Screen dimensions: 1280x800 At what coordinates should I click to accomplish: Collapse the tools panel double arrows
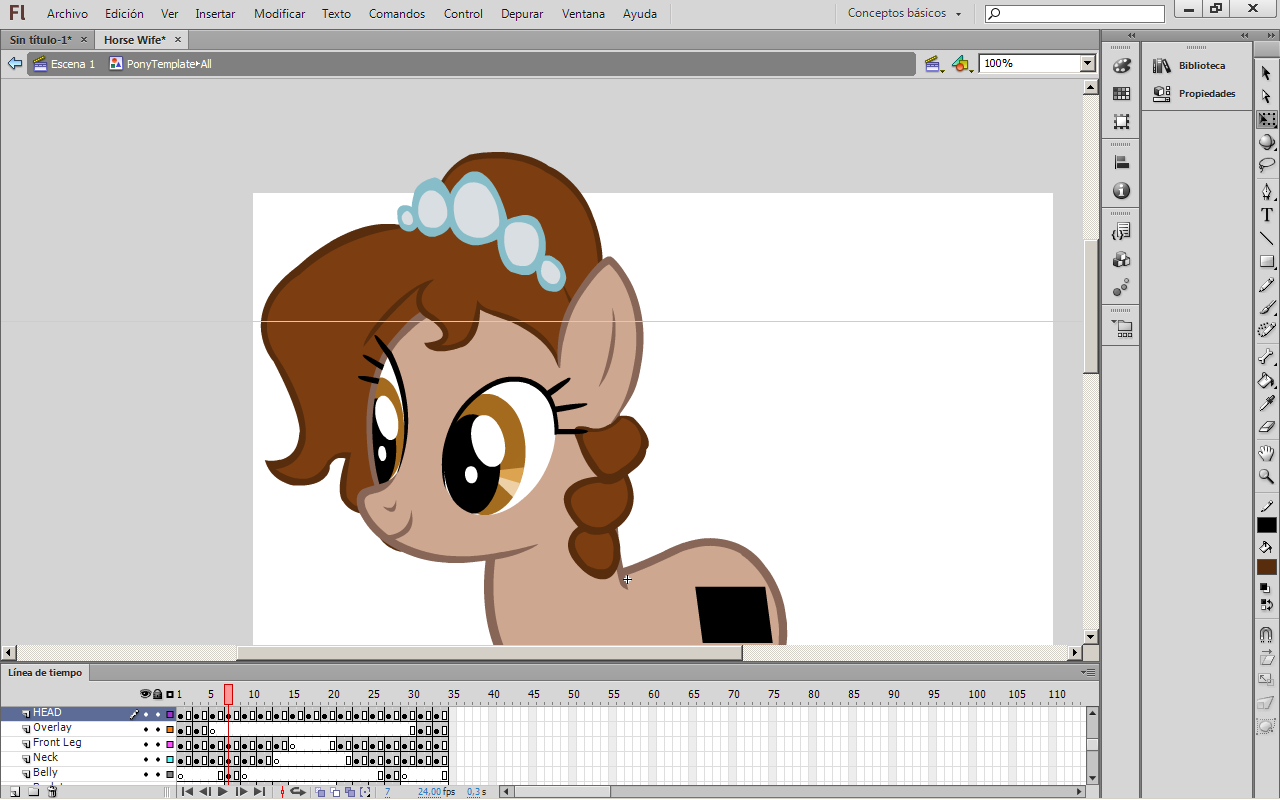point(1272,35)
